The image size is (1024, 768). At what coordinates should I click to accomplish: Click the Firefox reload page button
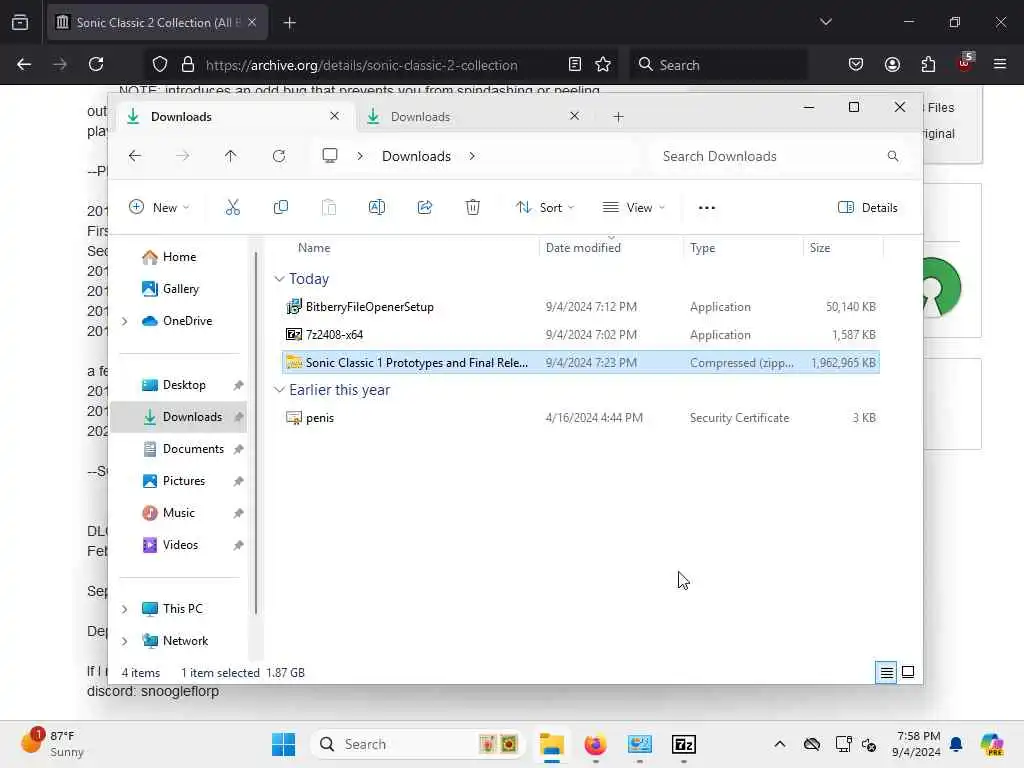coord(96,64)
